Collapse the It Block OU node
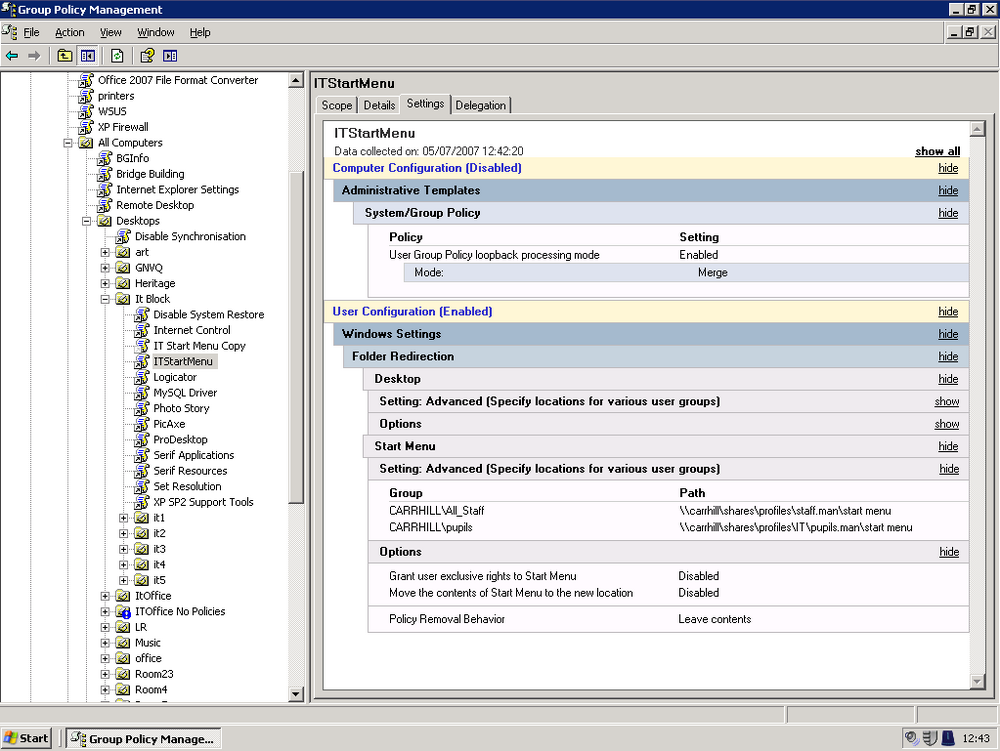 click(105, 299)
